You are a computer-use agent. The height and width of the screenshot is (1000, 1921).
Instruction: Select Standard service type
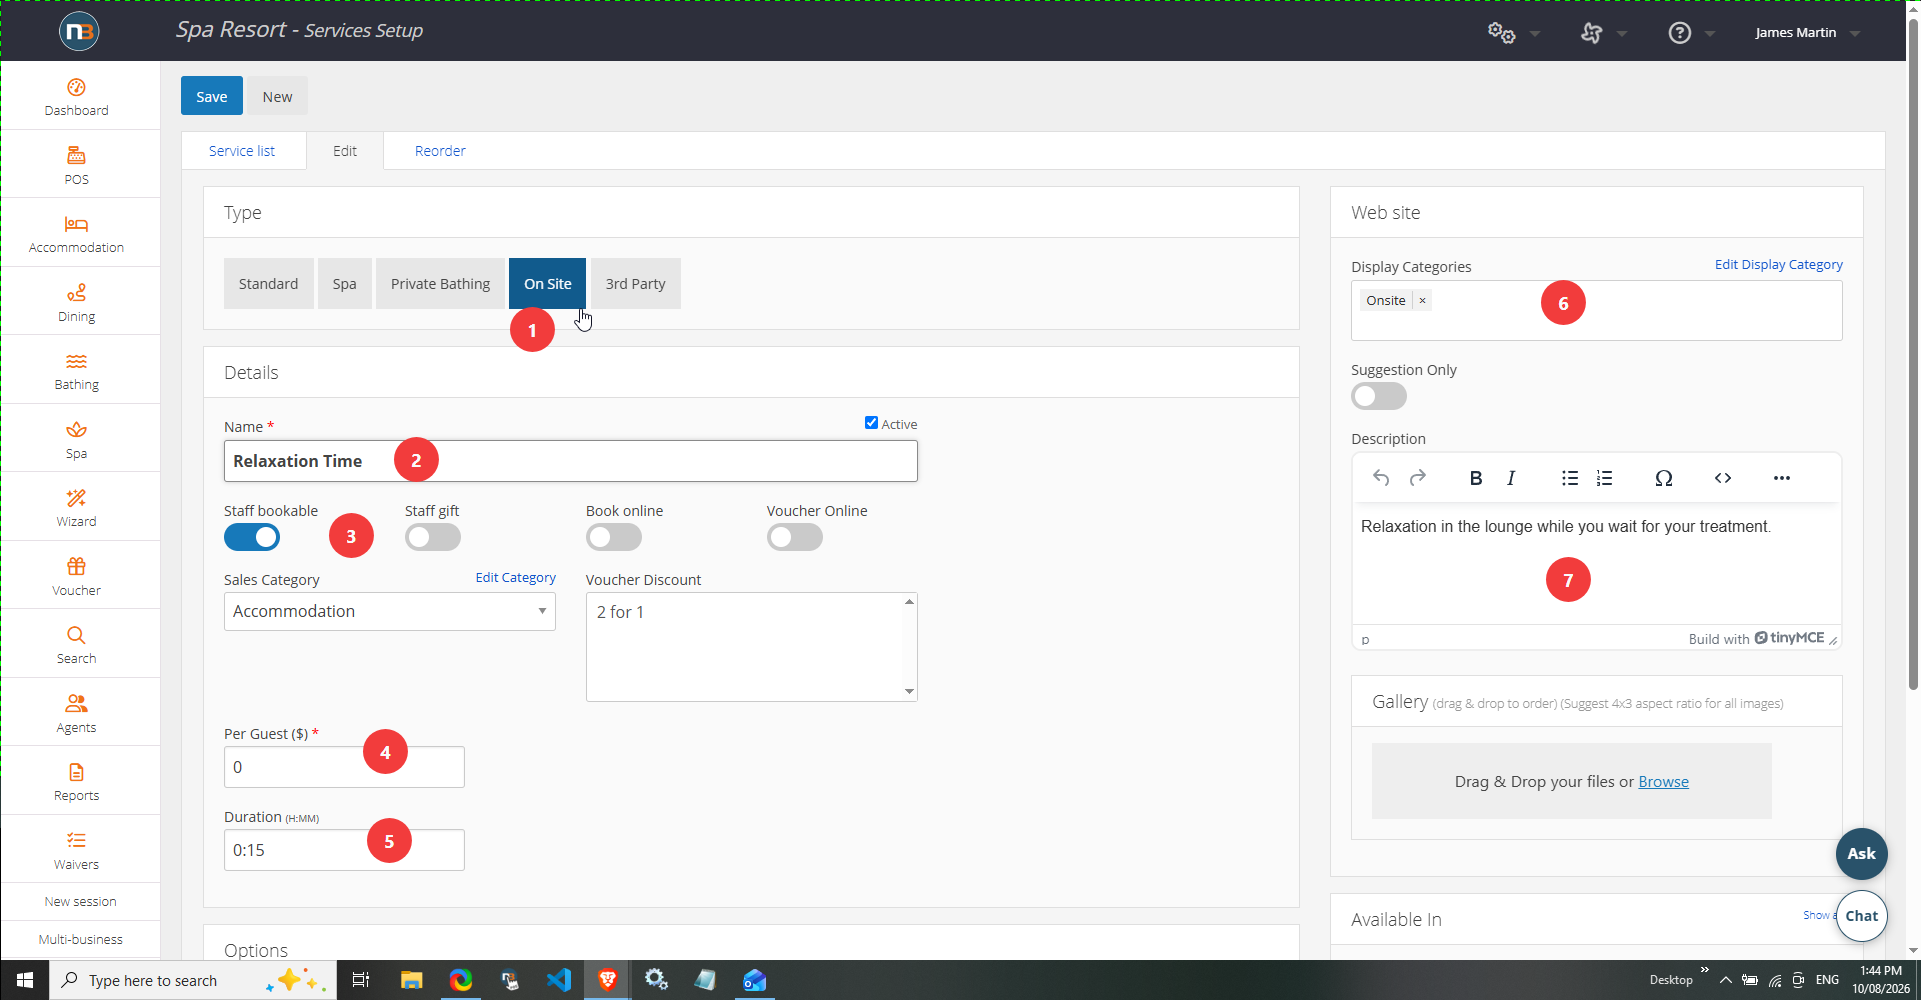(x=268, y=284)
